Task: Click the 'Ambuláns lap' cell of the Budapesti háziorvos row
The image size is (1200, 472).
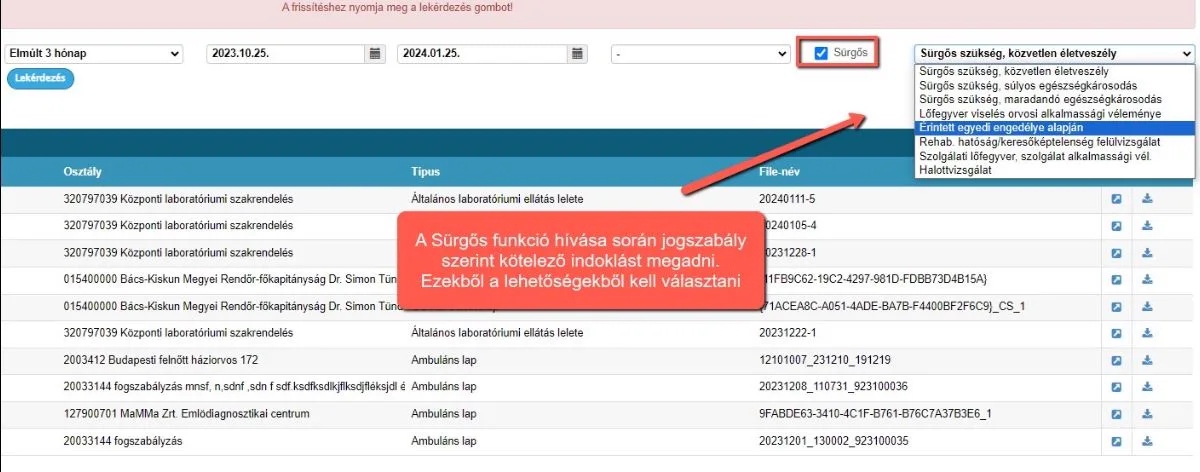Action: click(445, 360)
